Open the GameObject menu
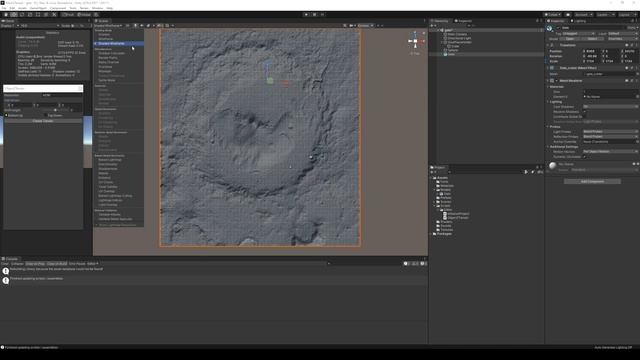 click(x=38, y=8)
